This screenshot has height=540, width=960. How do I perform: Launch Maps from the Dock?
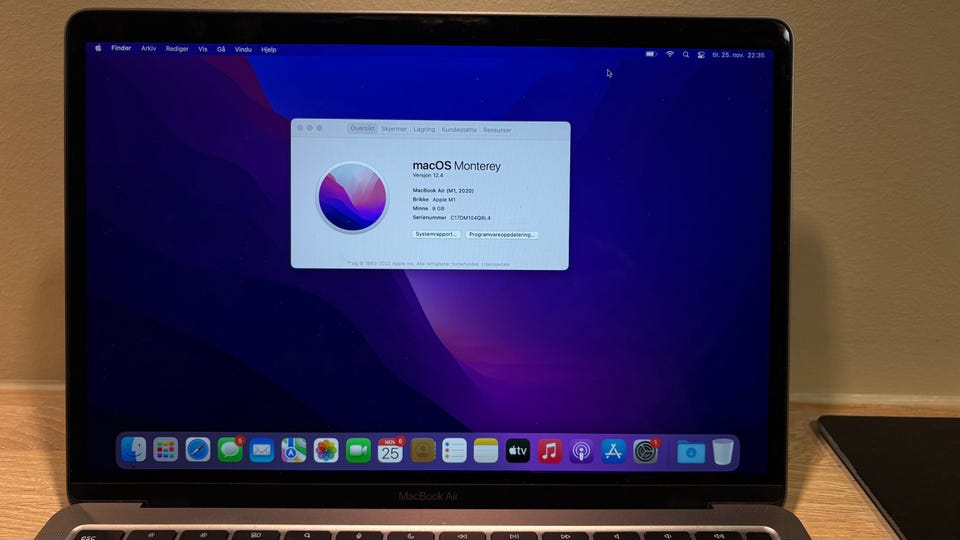[x=294, y=451]
